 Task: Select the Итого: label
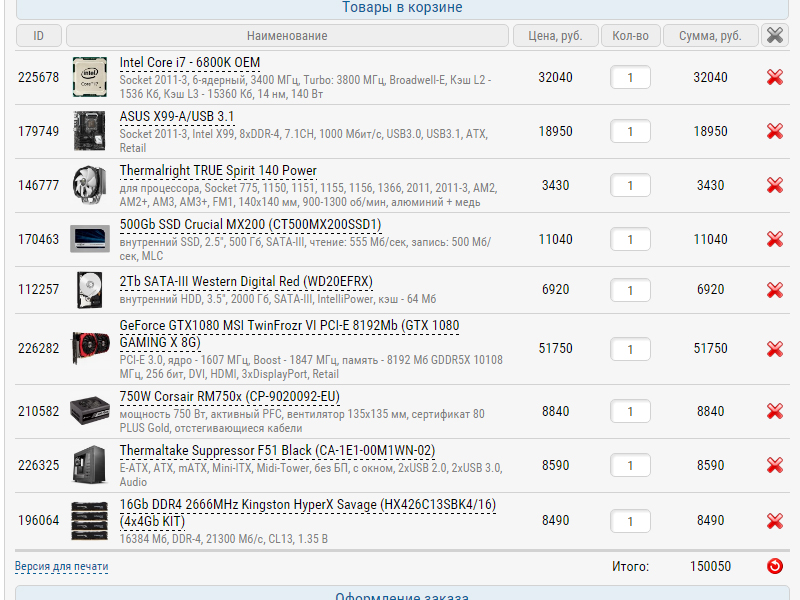(630, 566)
